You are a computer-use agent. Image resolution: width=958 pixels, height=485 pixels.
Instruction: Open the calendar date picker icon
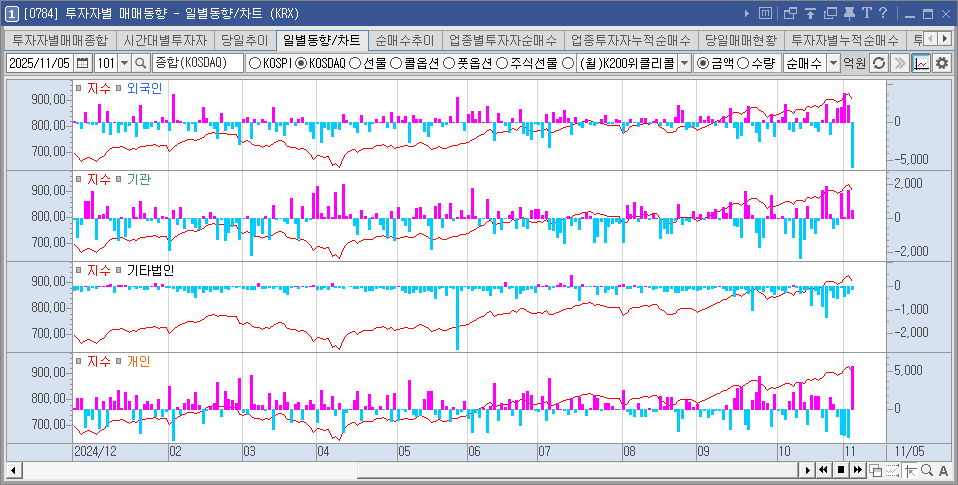pyautogui.click(x=83, y=63)
